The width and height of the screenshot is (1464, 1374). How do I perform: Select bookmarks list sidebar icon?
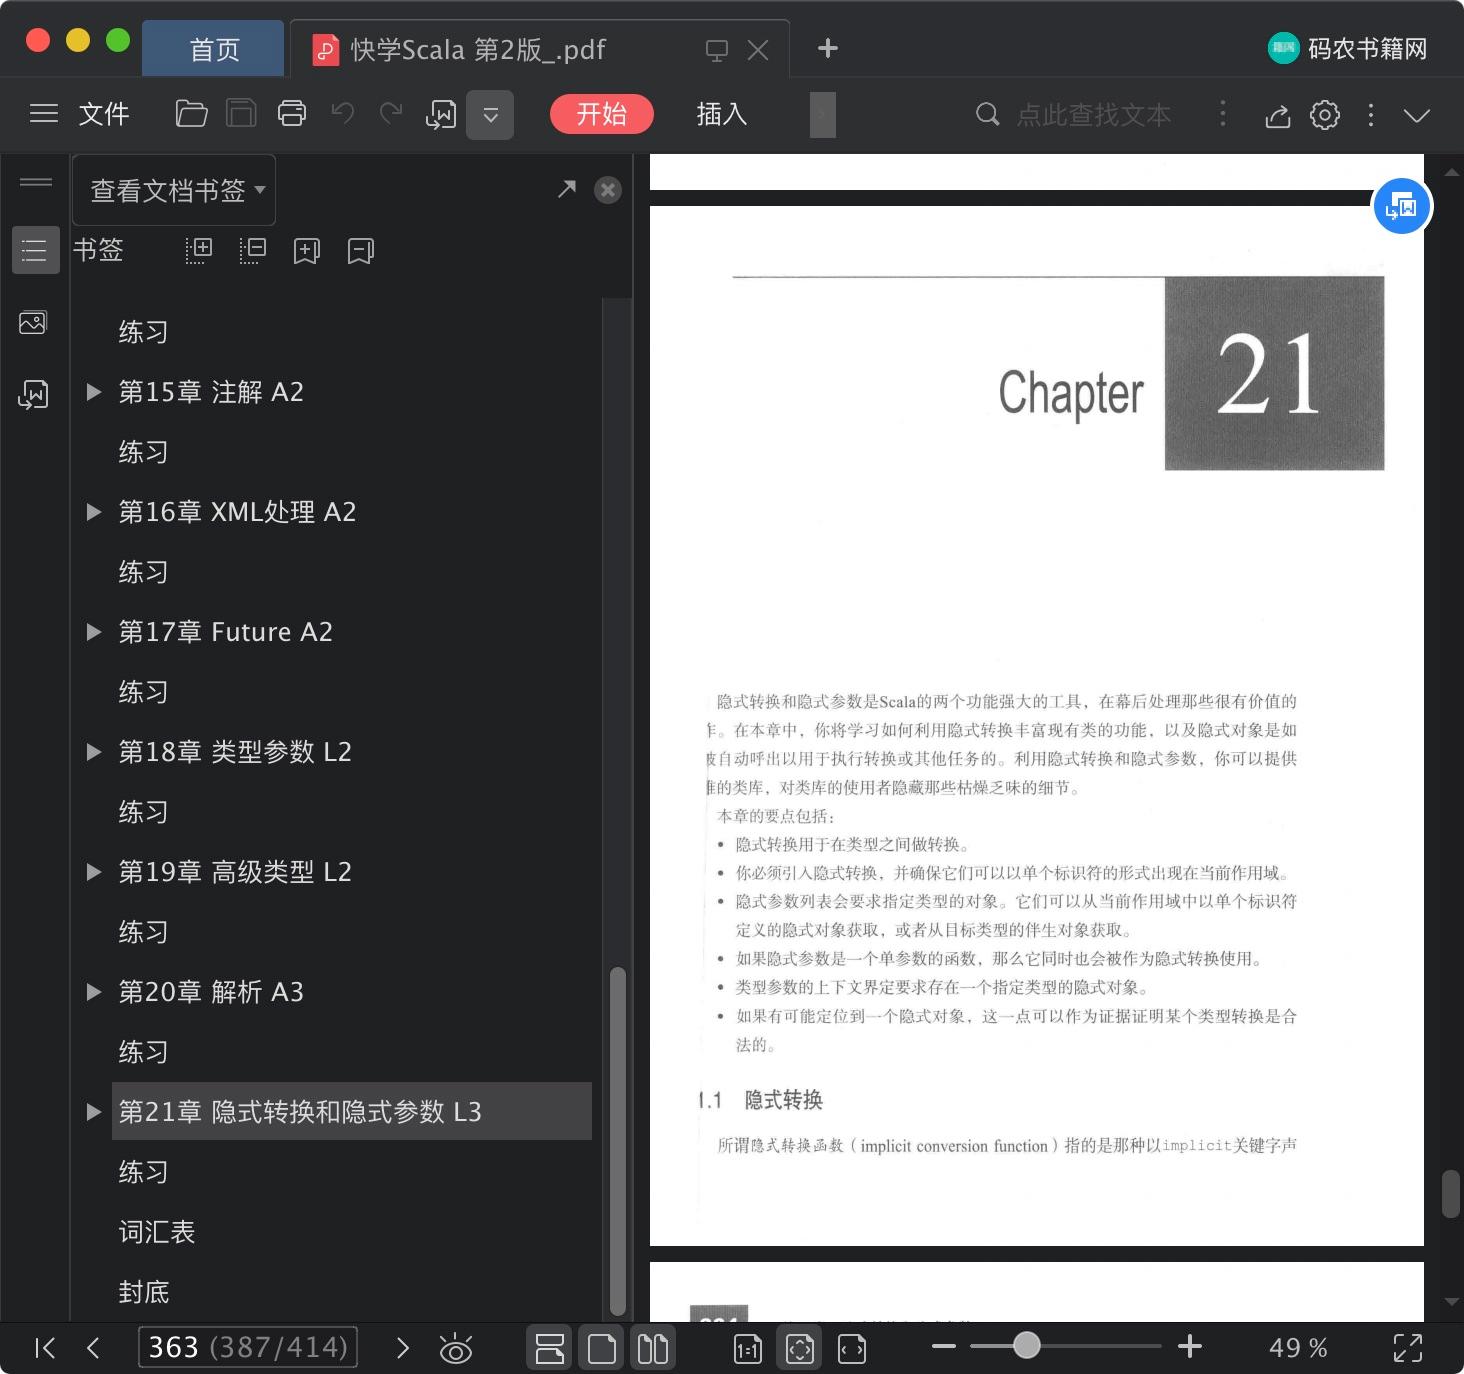click(35, 250)
